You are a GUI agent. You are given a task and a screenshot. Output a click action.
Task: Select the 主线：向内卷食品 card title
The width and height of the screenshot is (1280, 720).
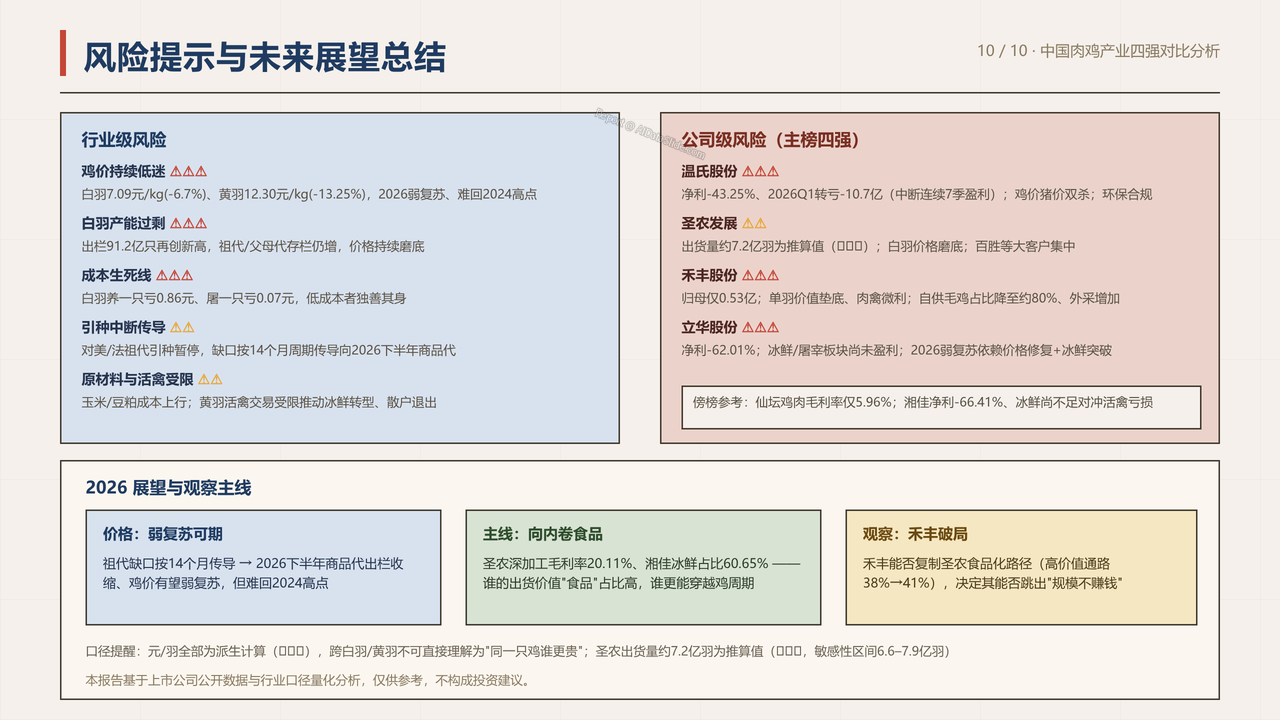pyautogui.click(x=543, y=534)
